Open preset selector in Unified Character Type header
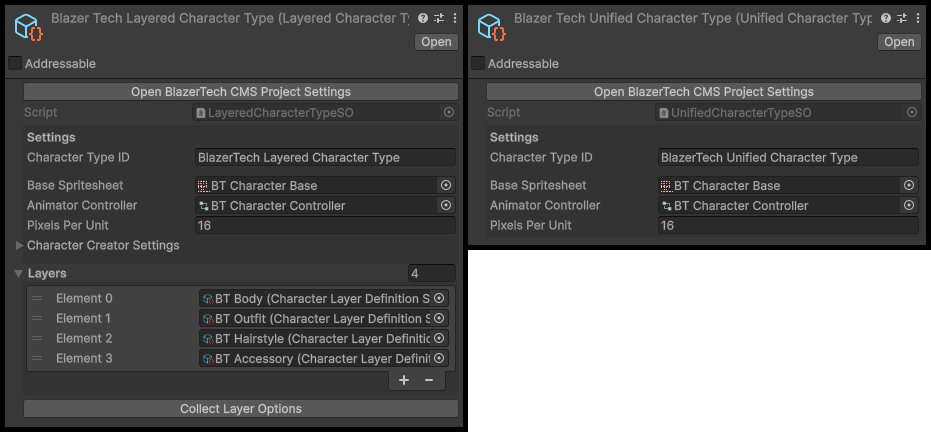 coord(902,18)
